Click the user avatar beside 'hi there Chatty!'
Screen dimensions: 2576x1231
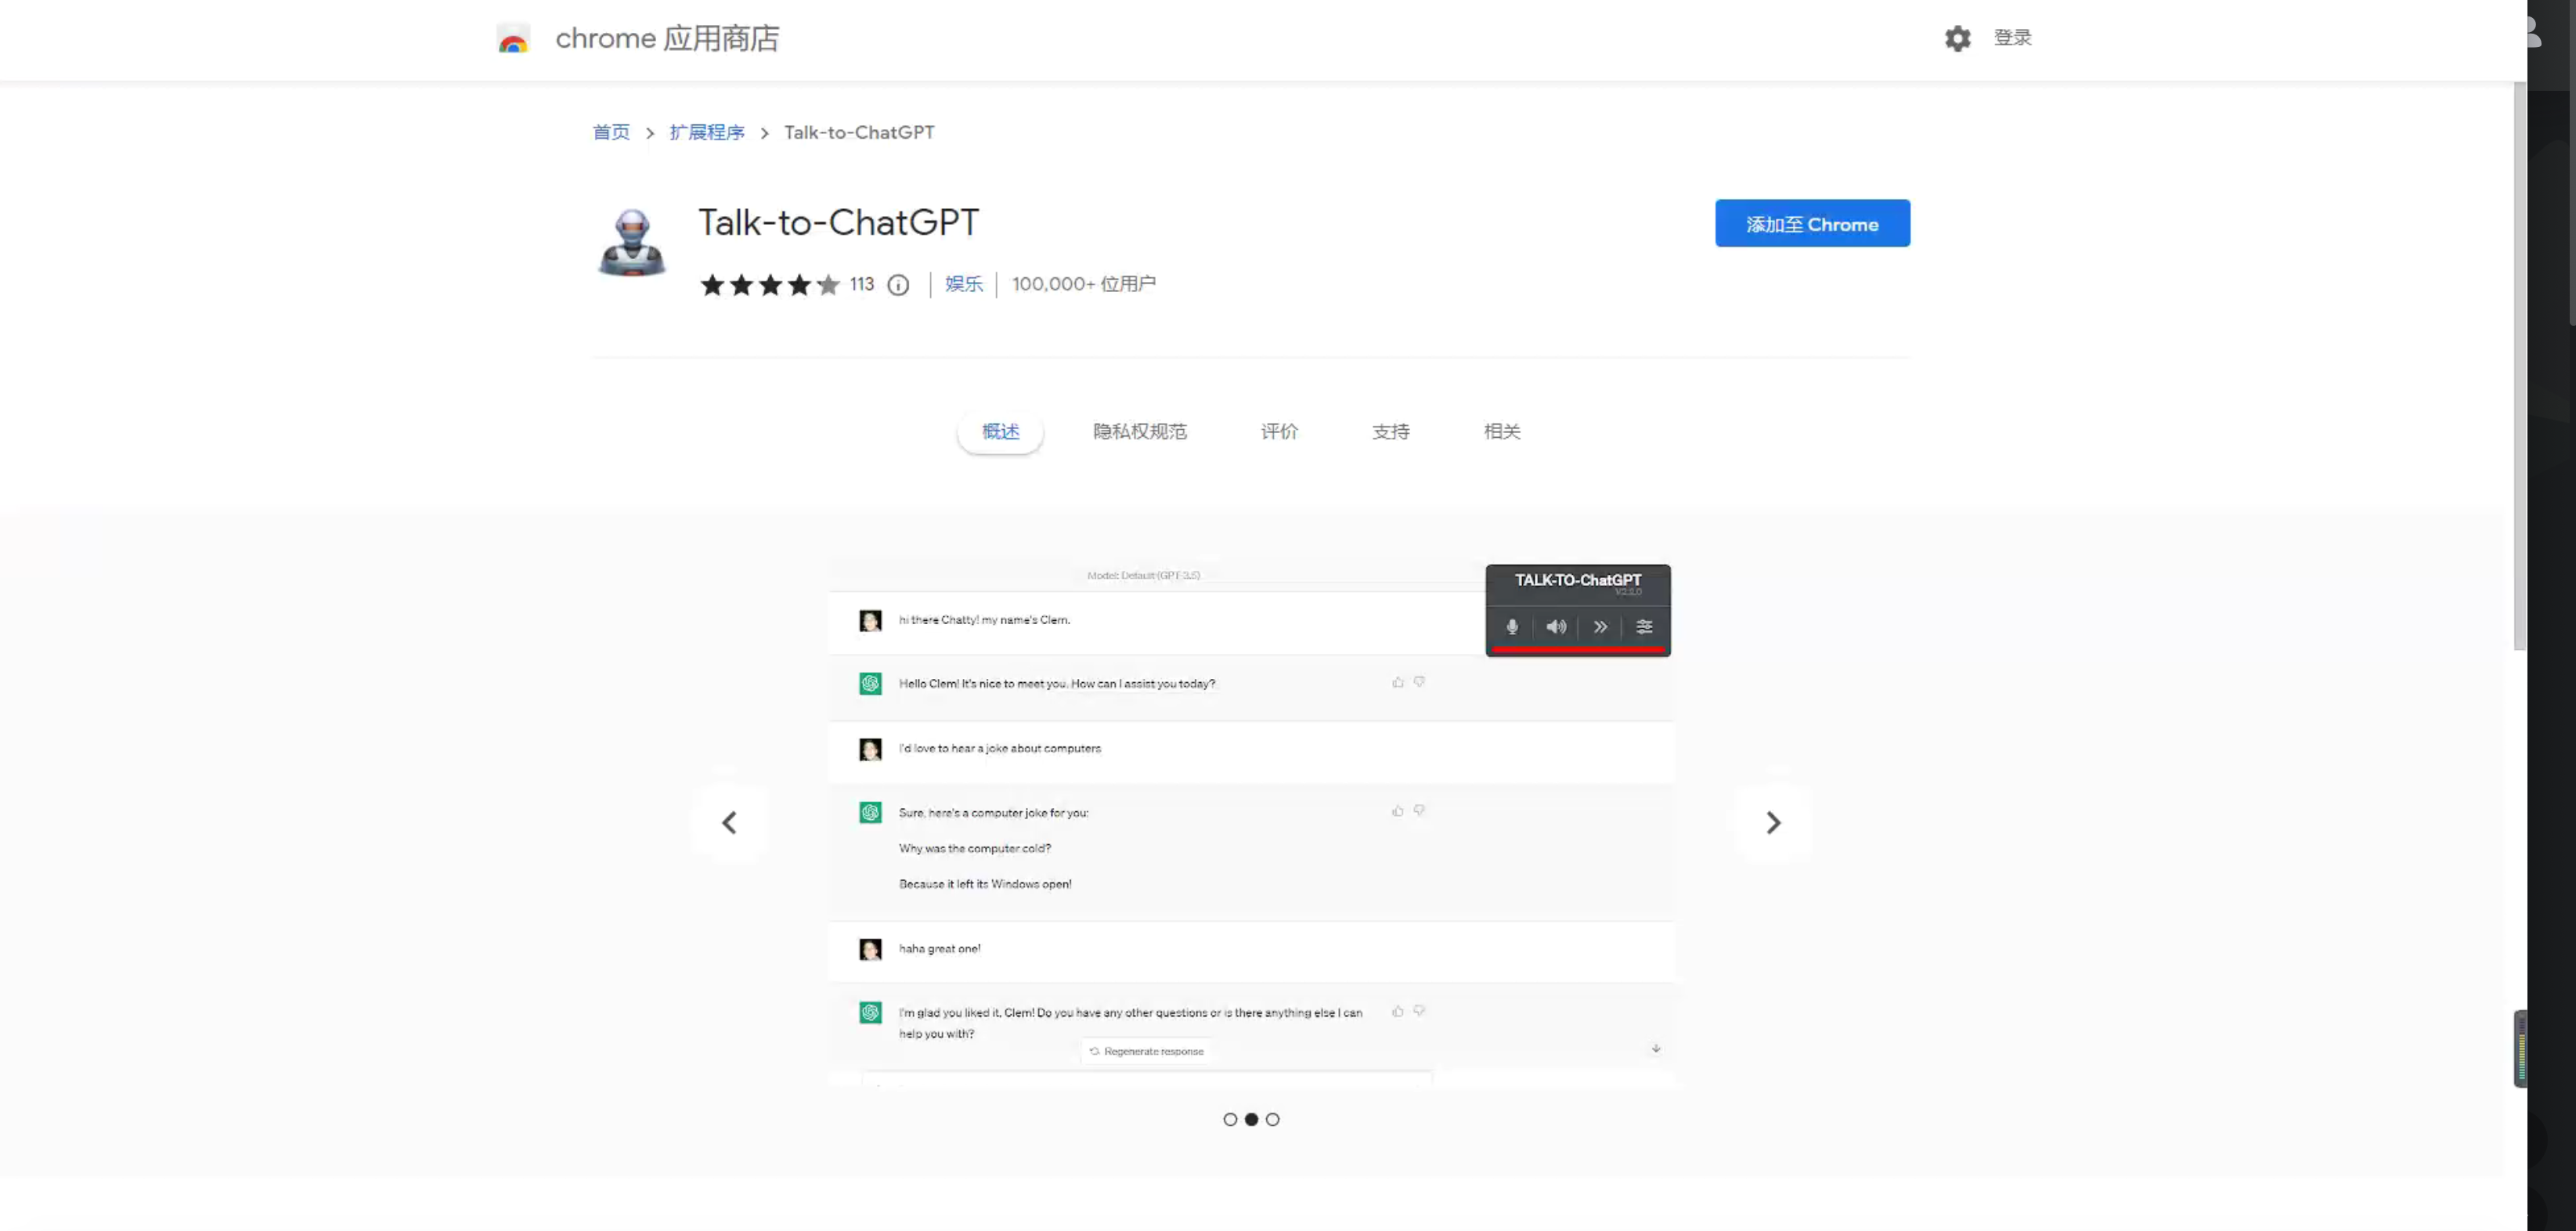(x=870, y=621)
